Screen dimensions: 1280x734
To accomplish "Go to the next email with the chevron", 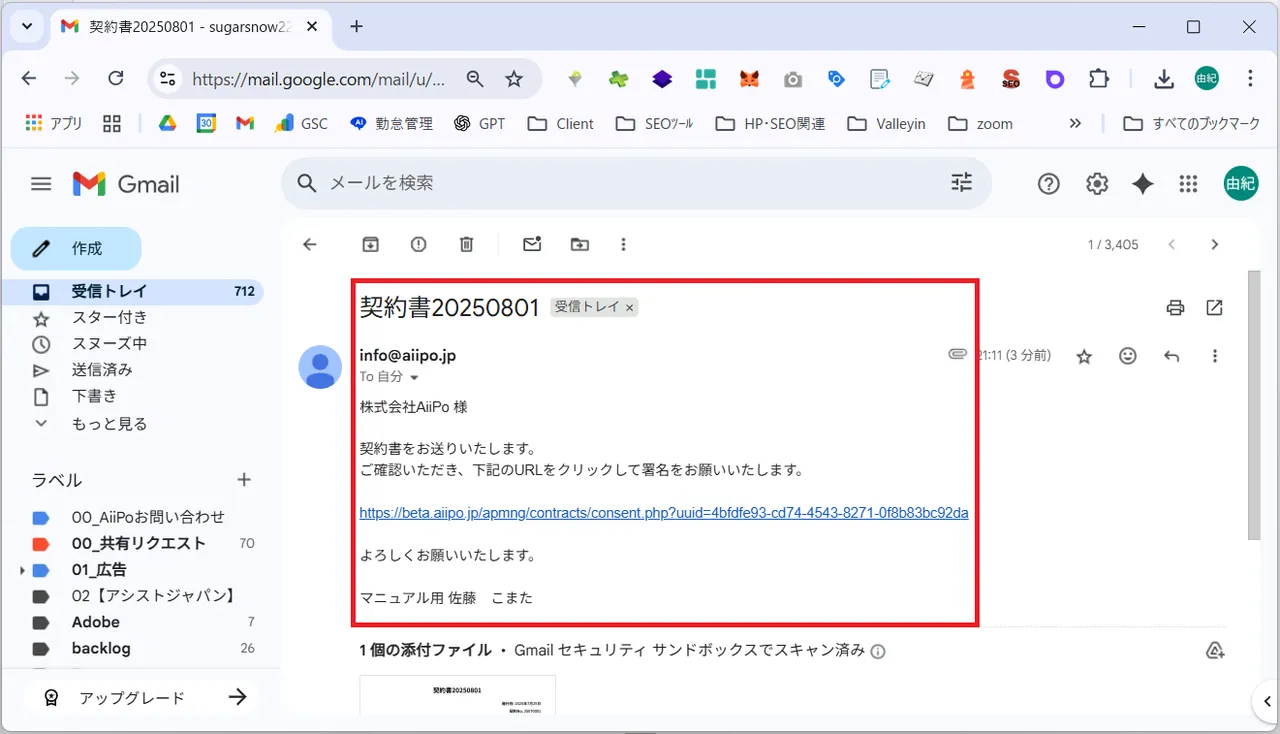I will (x=1215, y=244).
